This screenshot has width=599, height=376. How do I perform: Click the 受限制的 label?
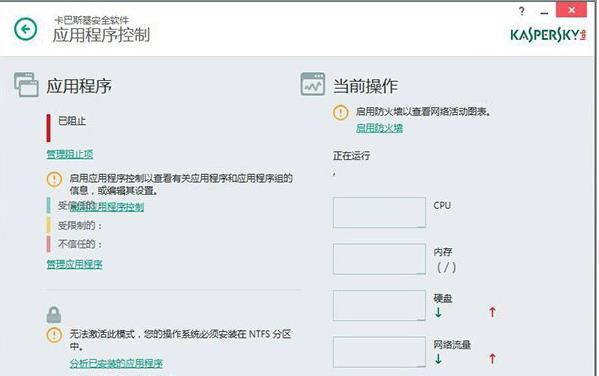pyautogui.click(x=80, y=226)
